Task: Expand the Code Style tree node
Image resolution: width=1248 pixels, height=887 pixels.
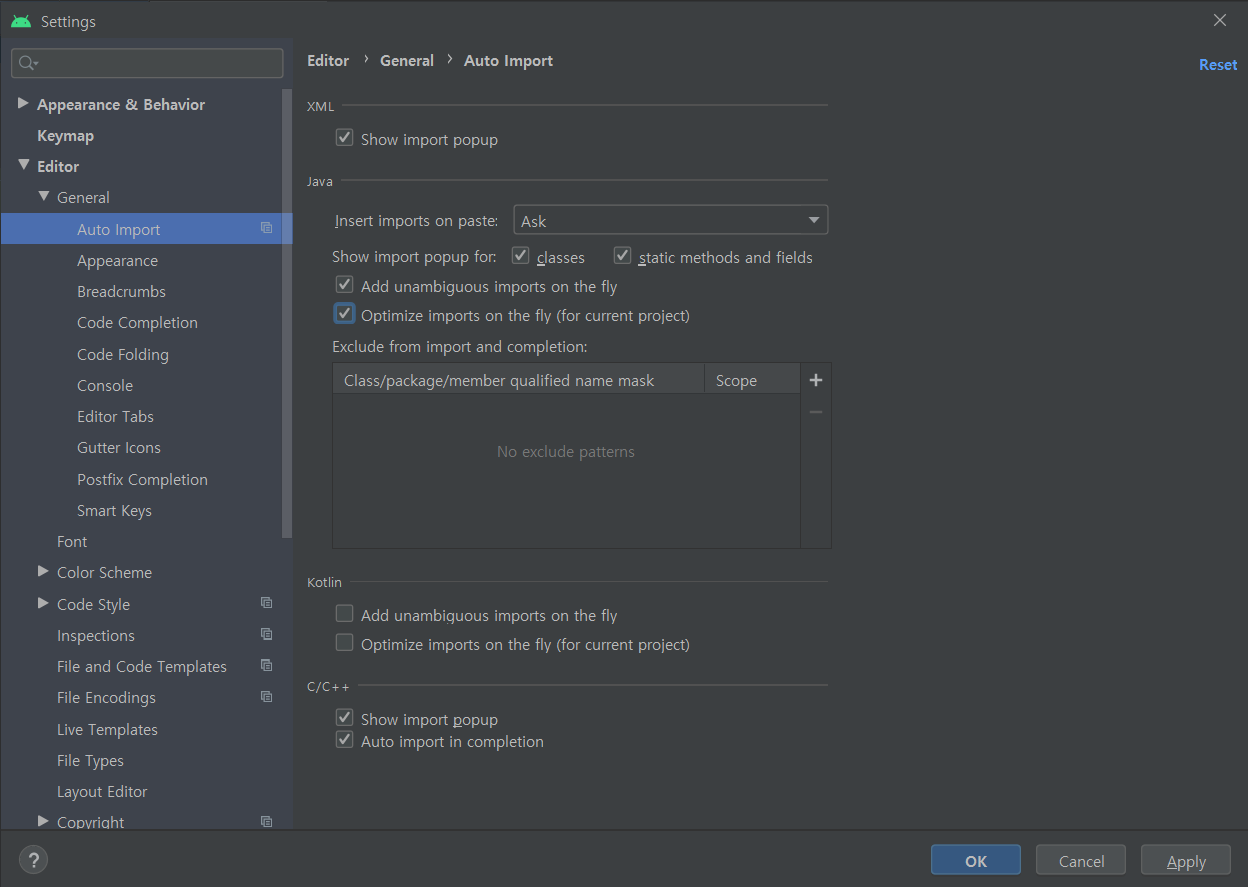Action: click(43, 603)
